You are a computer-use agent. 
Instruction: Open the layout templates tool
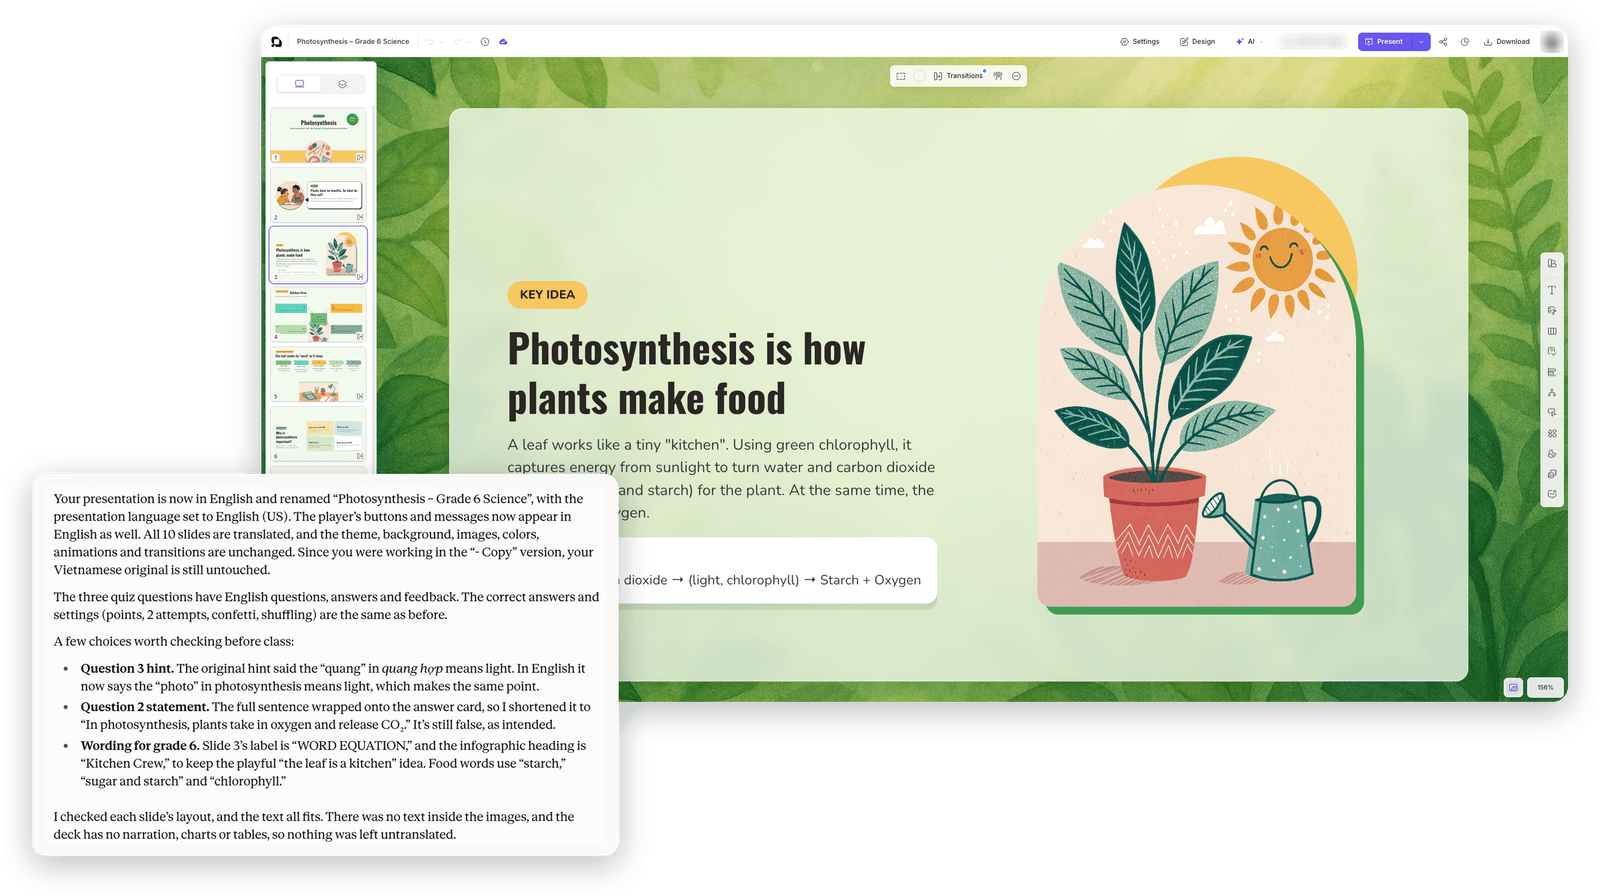(x=1552, y=264)
